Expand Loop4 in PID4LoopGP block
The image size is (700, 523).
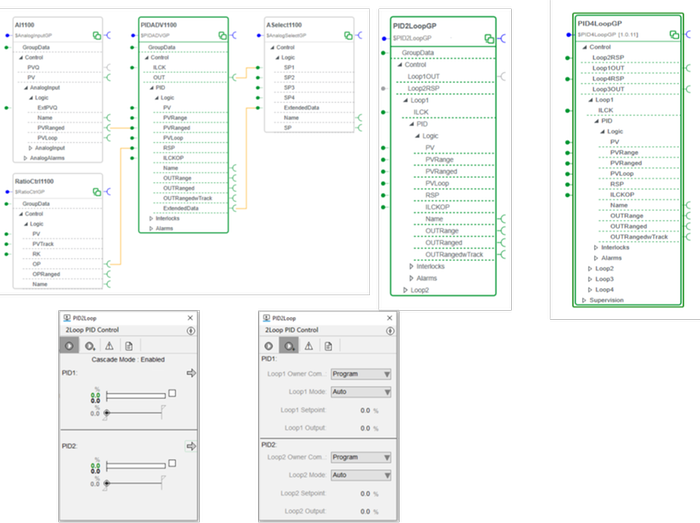(590, 290)
